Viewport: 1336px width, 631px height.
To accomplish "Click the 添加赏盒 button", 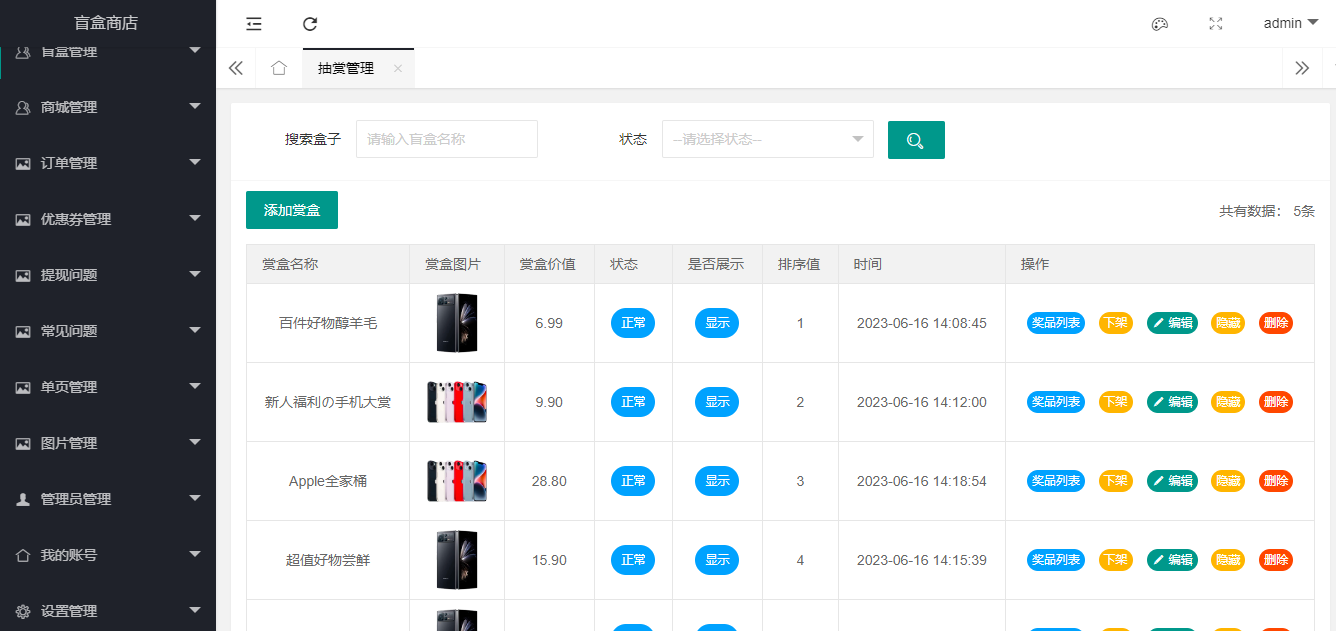I will (x=292, y=210).
